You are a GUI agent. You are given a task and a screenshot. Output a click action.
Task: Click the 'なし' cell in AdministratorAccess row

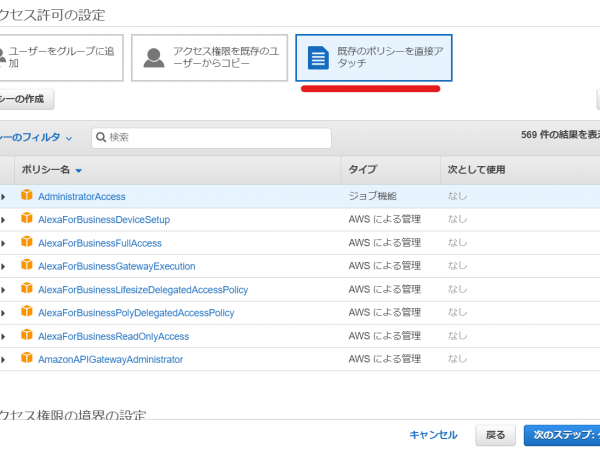coord(457,196)
